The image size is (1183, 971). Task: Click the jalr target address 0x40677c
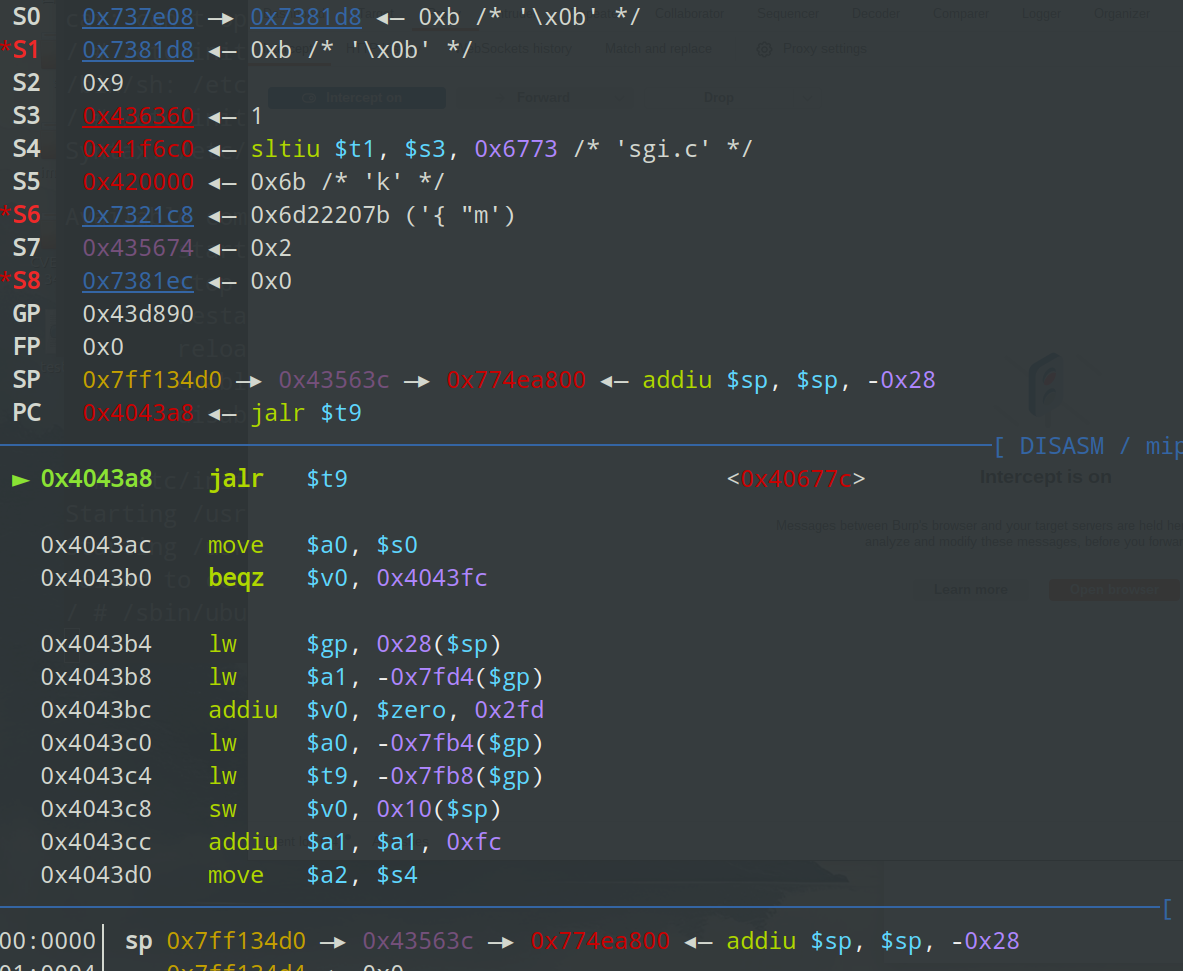point(796,479)
